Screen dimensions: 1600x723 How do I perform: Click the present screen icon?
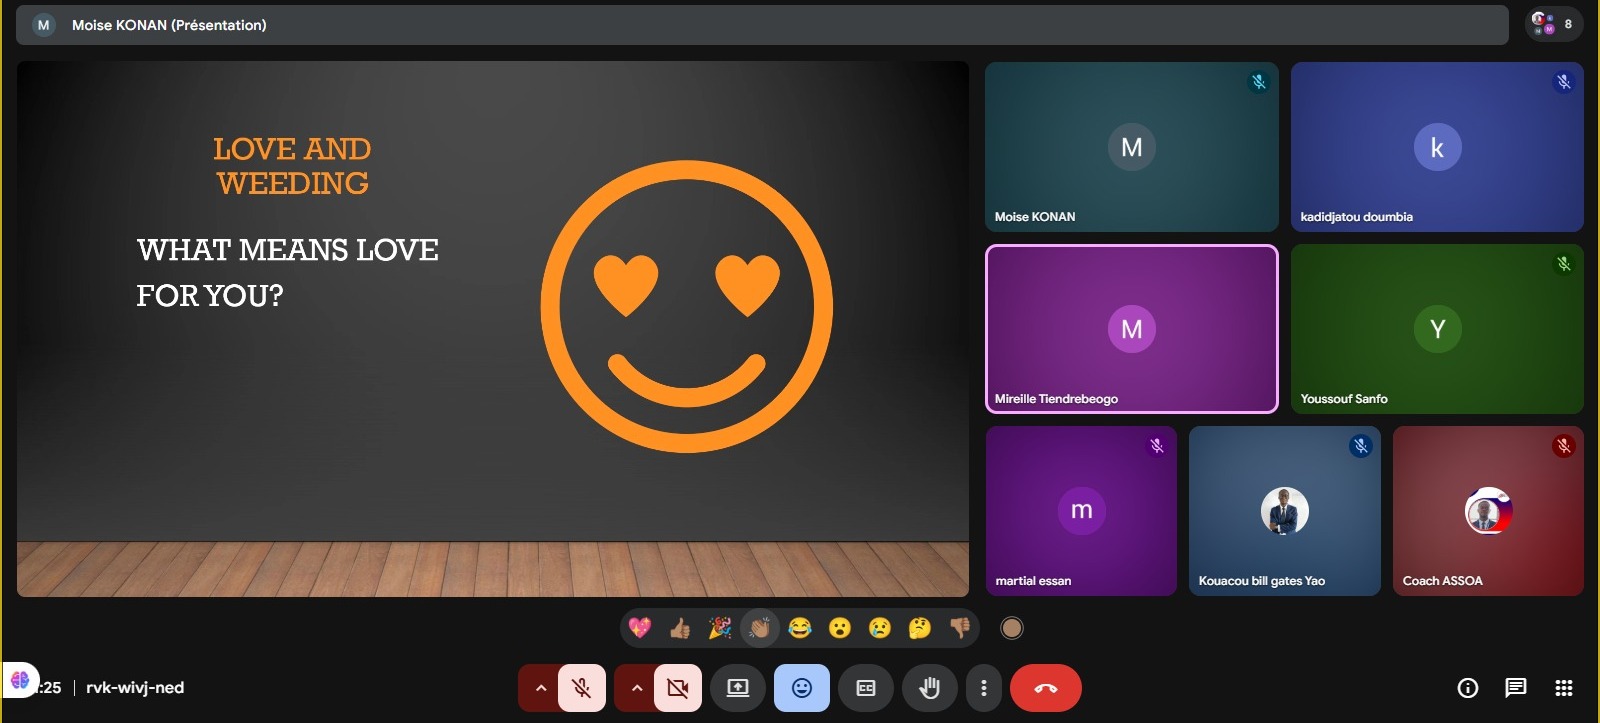tap(737, 688)
